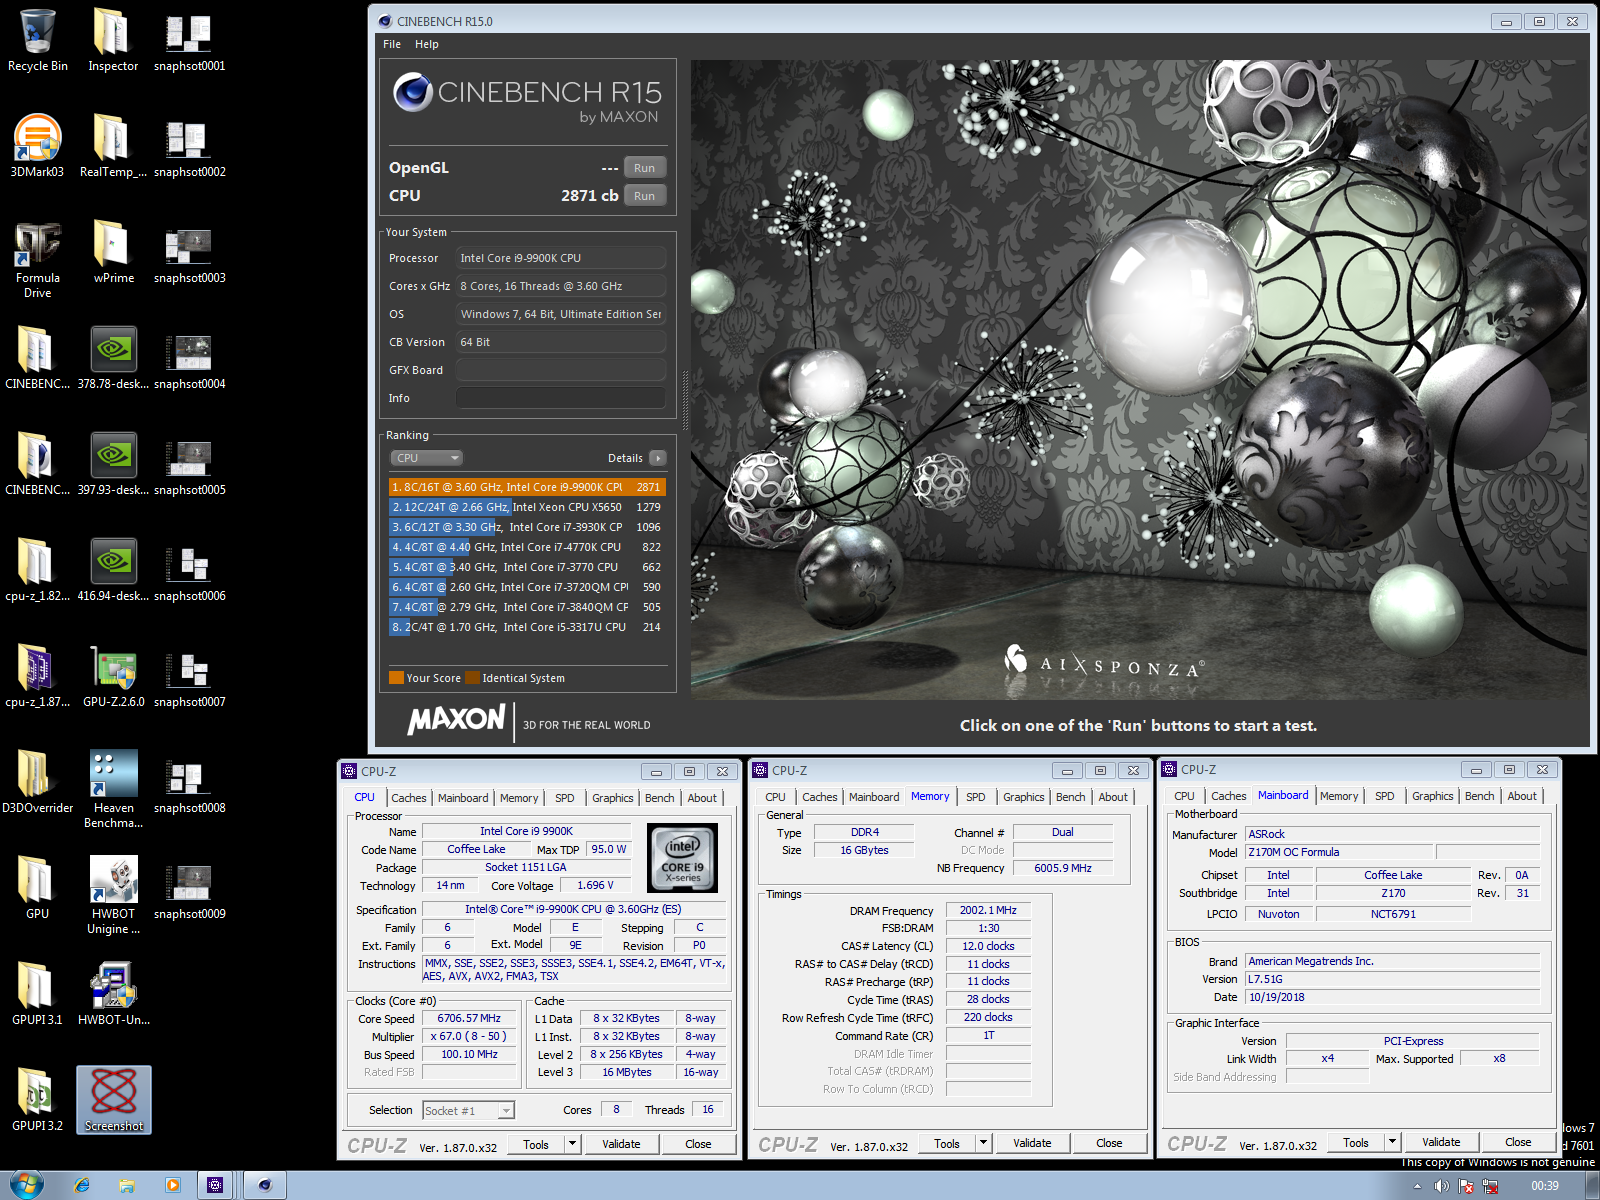The height and width of the screenshot is (1200, 1600).
Task: Launch the GPU-Z.2.6.0 icon
Action: click(x=113, y=676)
